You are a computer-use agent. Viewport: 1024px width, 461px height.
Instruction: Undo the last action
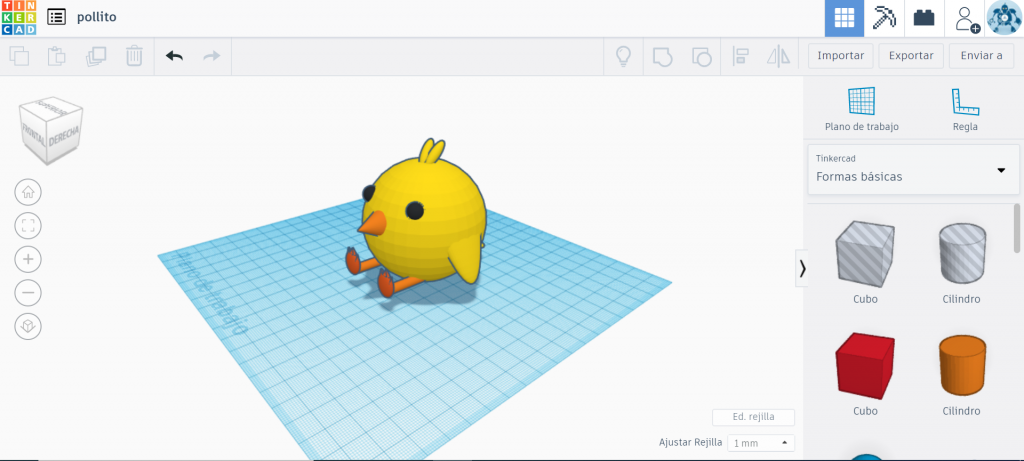pos(174,56)
